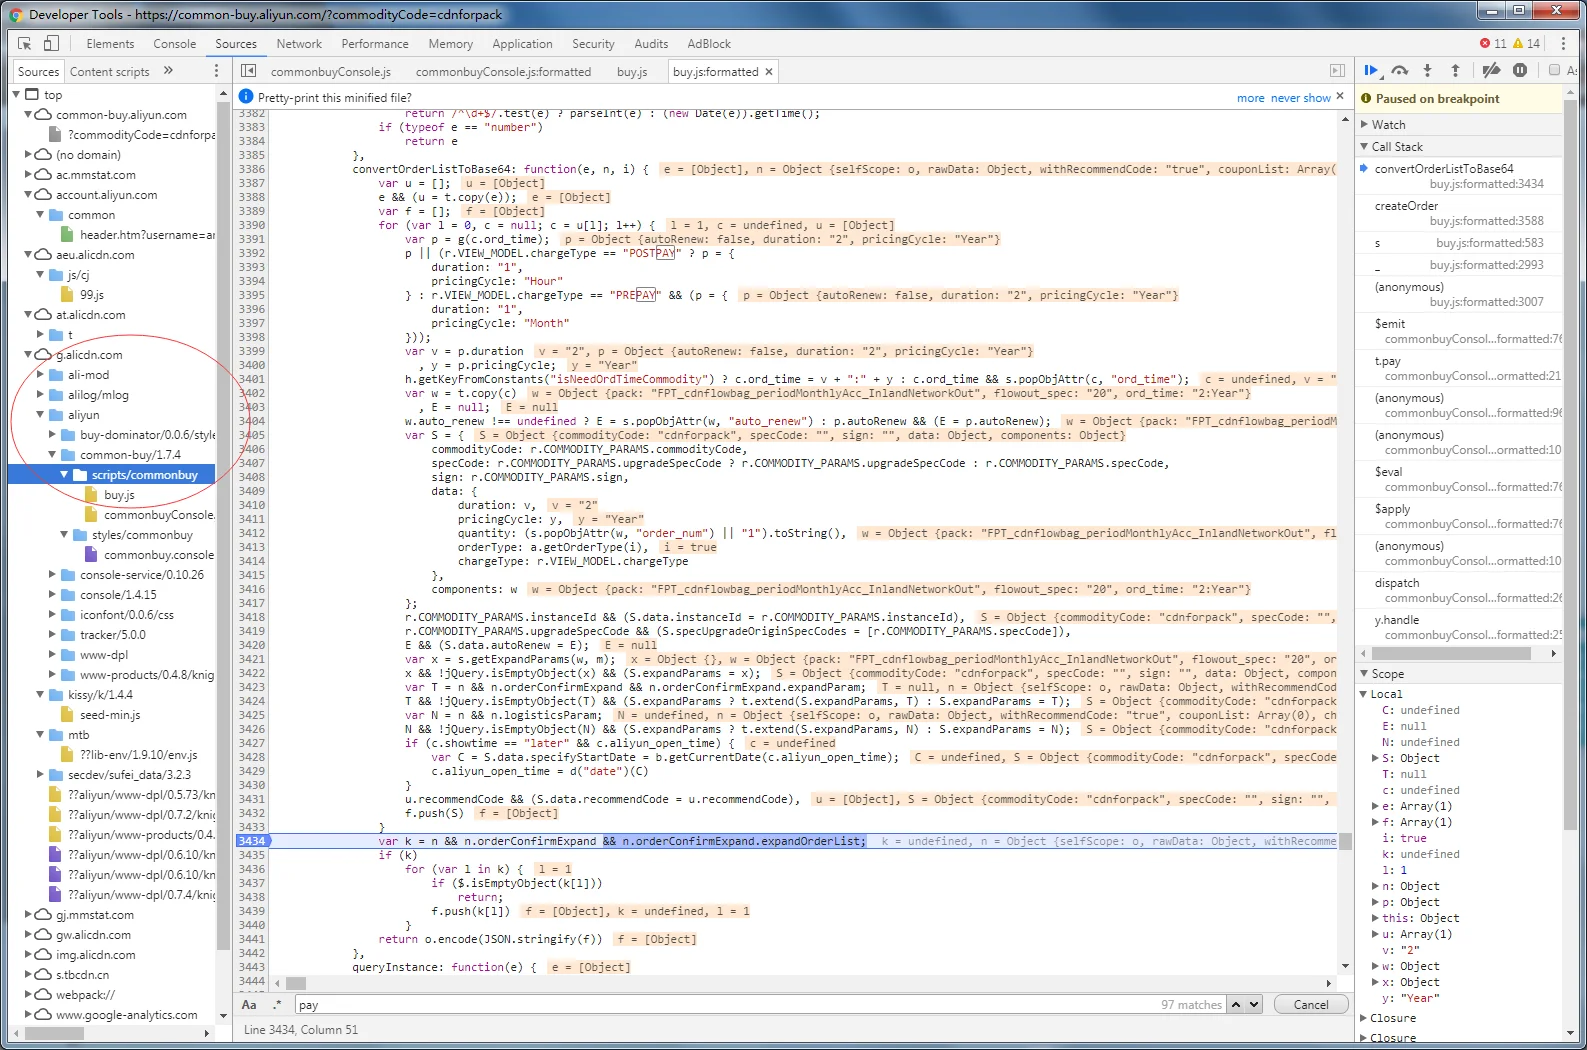The image size is (1587, 1050).
Task: Collapse the Call Stack section
Action: click(1396, 147)
